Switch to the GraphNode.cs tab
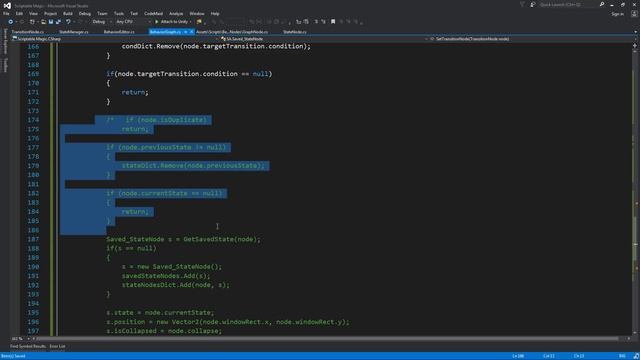This screenshot has height=360, width=640. [232, 32]
